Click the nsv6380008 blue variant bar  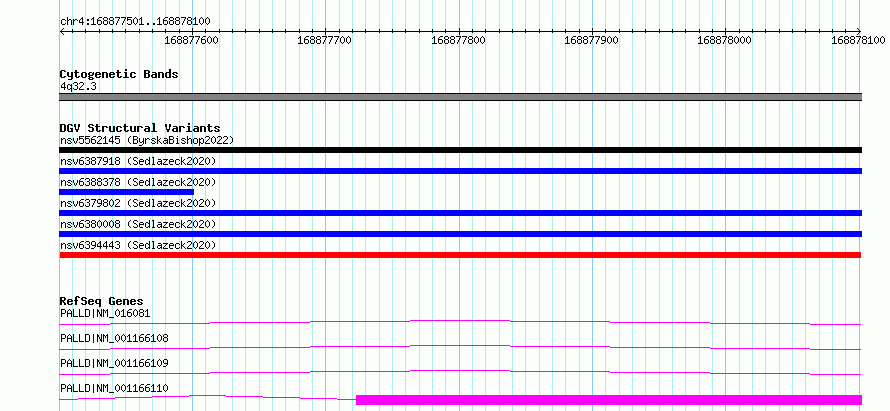pyautogui.click(x=460, y=234)
